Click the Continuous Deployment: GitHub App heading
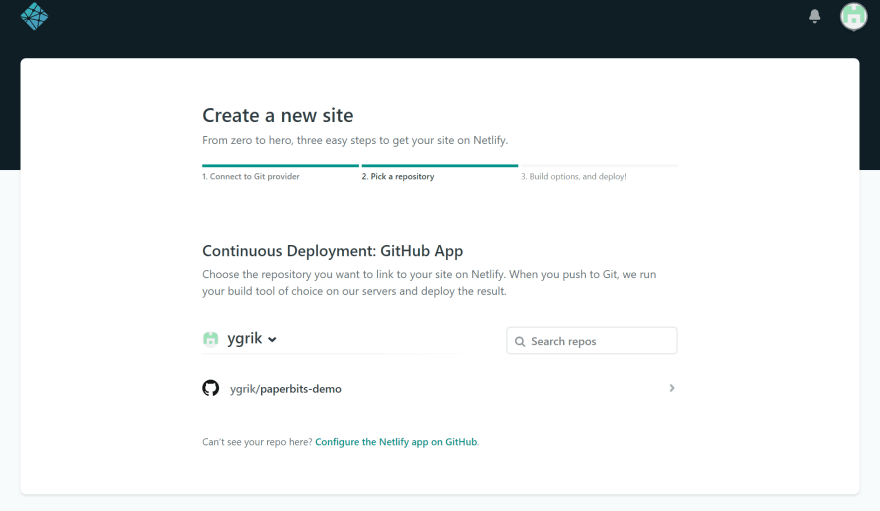 tap(332, 251)
